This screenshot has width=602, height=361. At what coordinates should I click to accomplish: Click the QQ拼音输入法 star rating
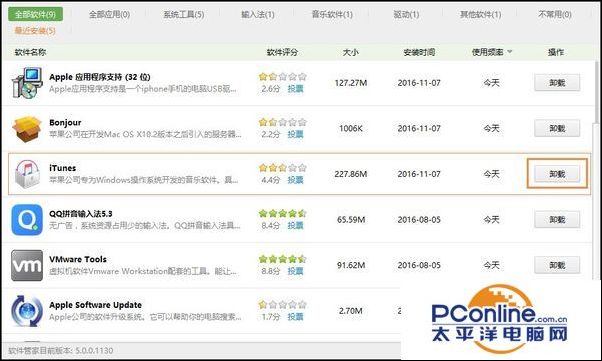pos(282,214)
